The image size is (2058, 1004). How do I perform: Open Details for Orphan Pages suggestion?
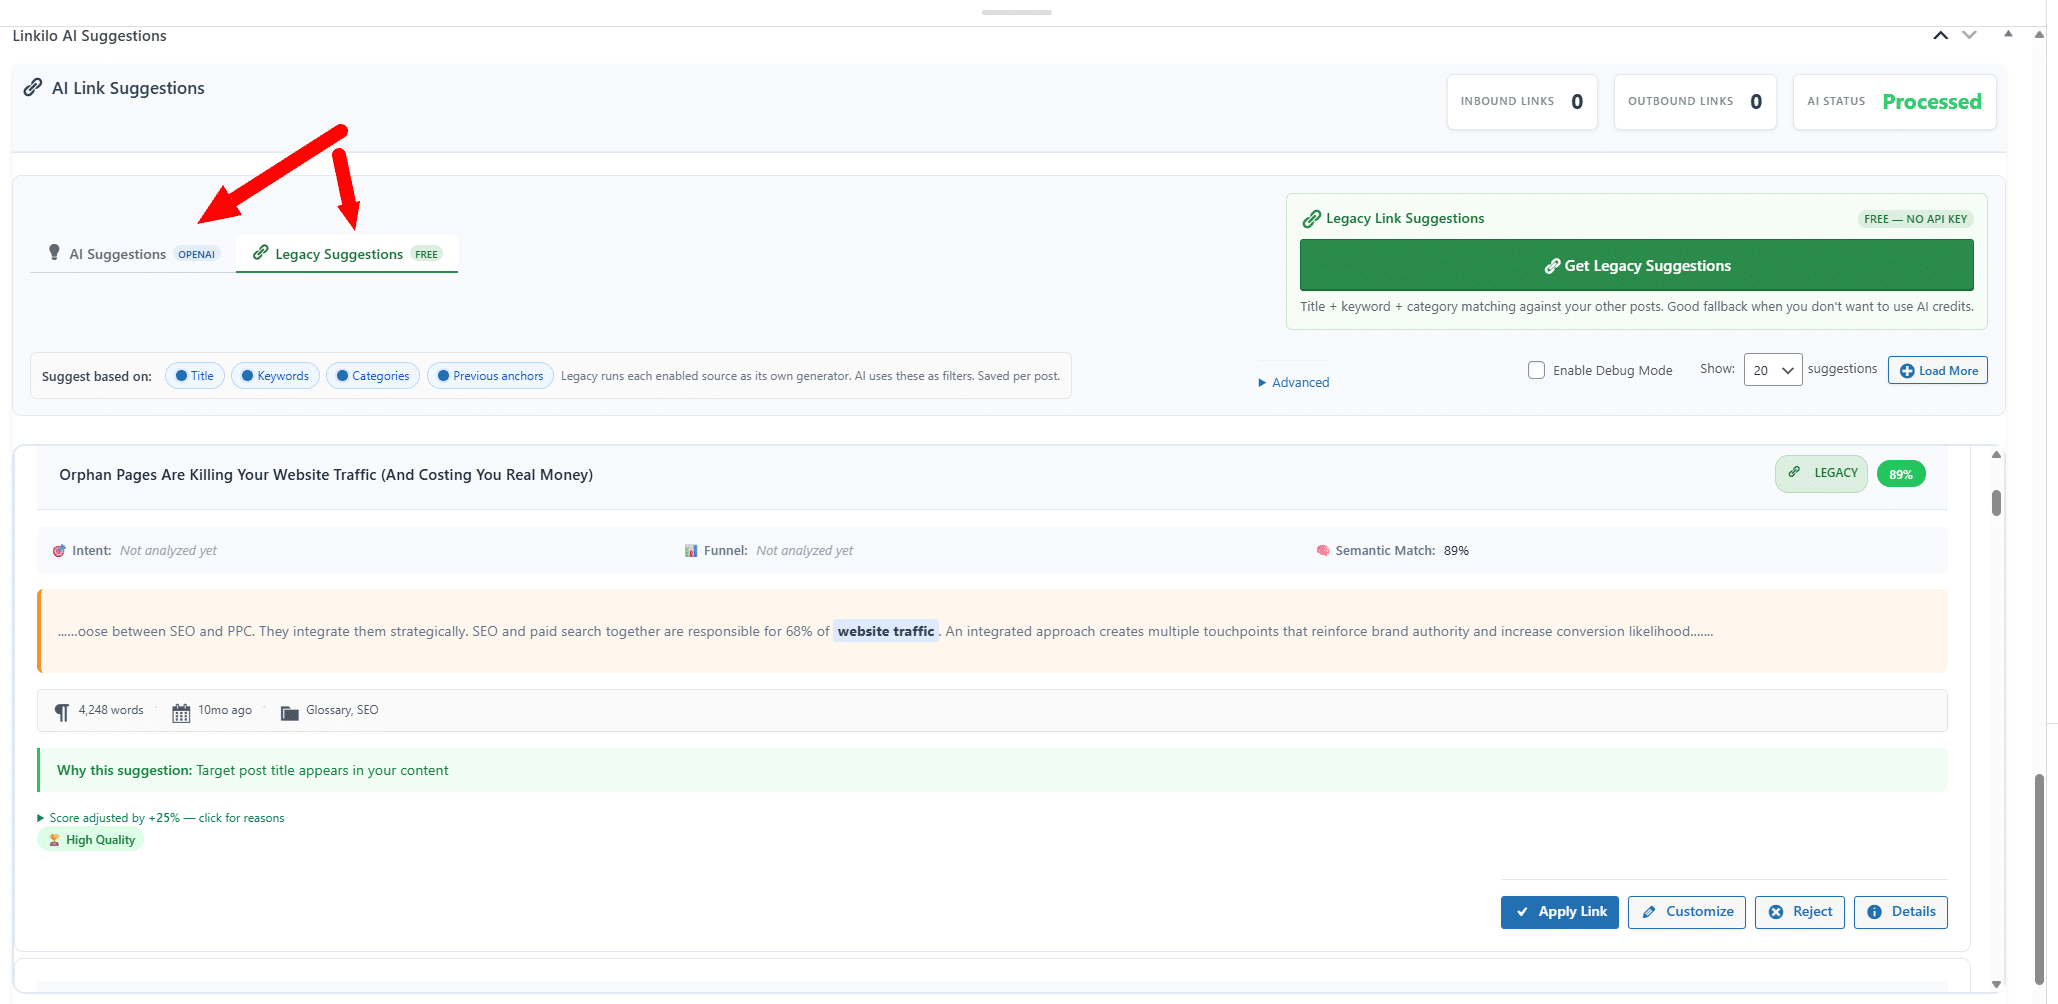click(1900, 912)
